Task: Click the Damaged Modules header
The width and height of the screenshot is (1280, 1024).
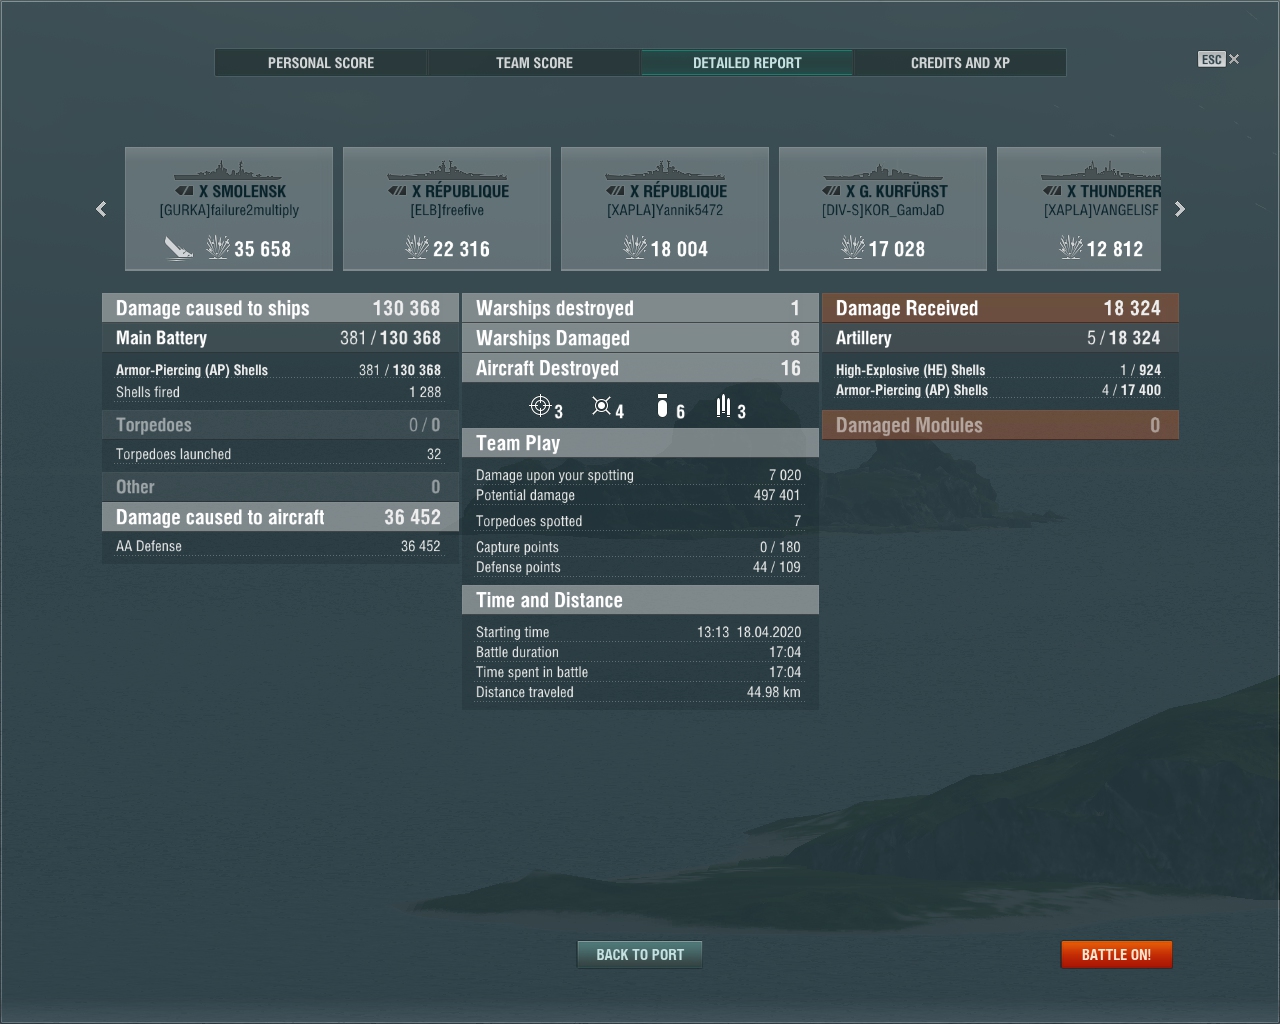Action: click(1000, 425)
